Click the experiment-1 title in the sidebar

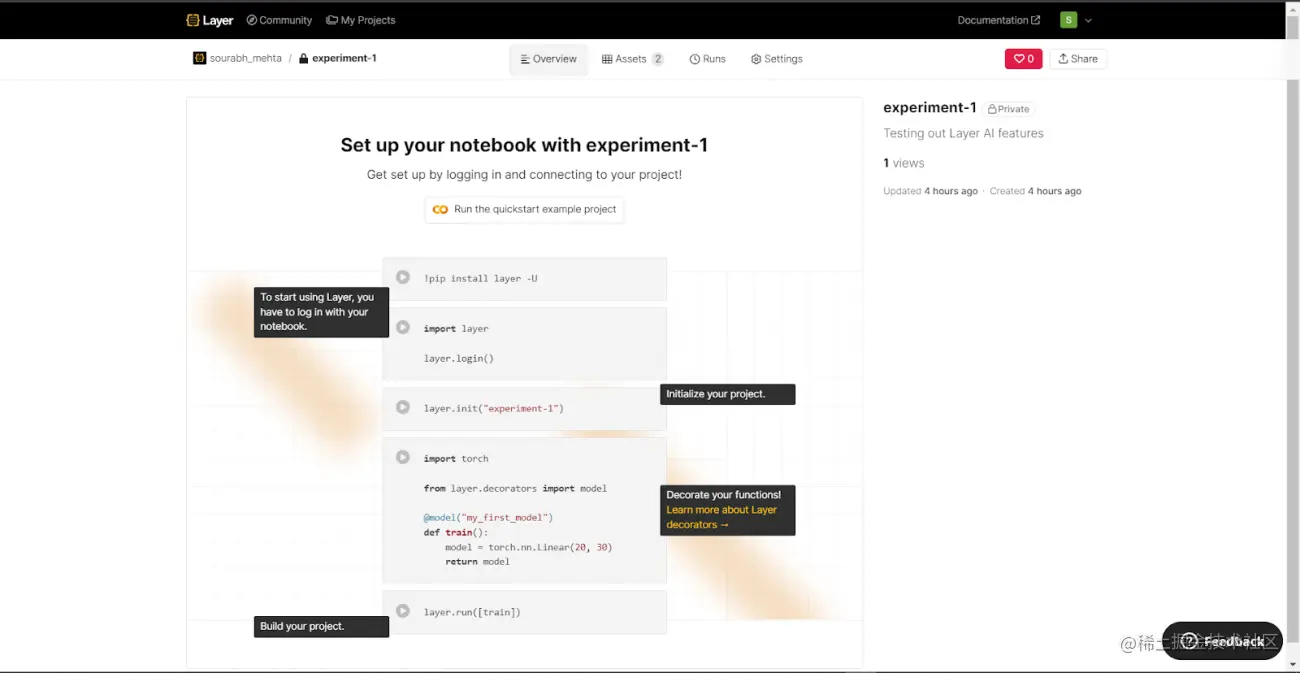(930, 108)
